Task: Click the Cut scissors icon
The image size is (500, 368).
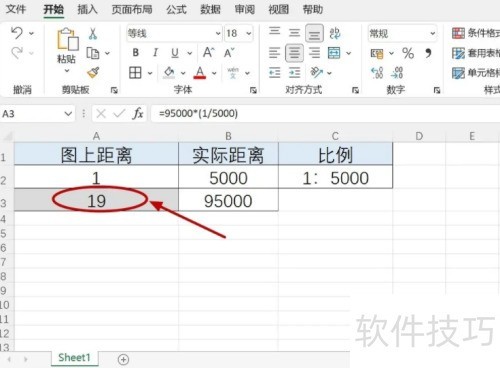Action: pos(93,34)
